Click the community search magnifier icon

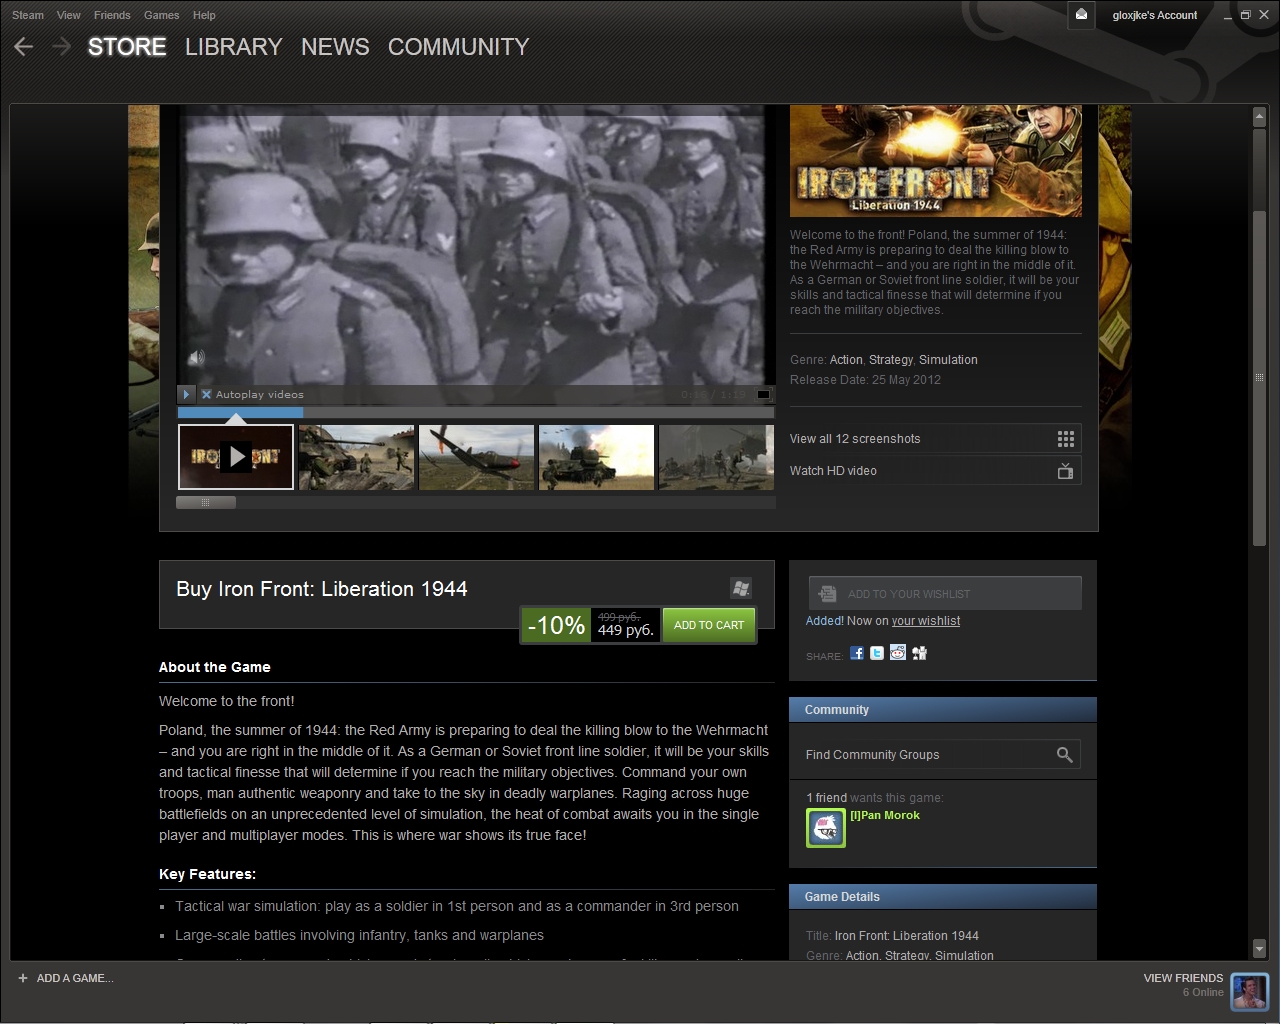1065,755
